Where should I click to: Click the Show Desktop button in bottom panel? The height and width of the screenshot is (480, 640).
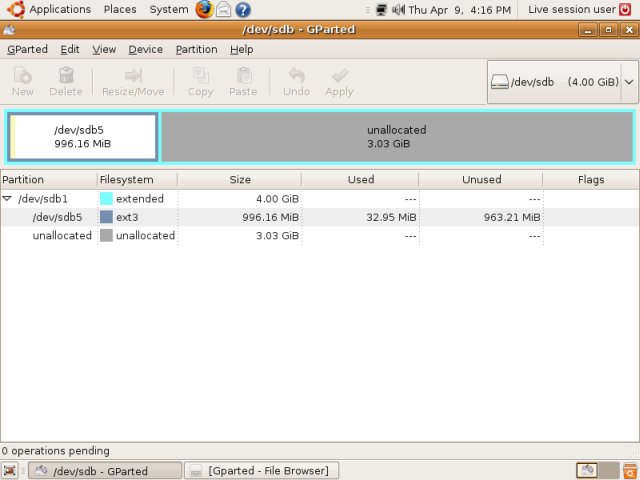click(x=10, y=470)
